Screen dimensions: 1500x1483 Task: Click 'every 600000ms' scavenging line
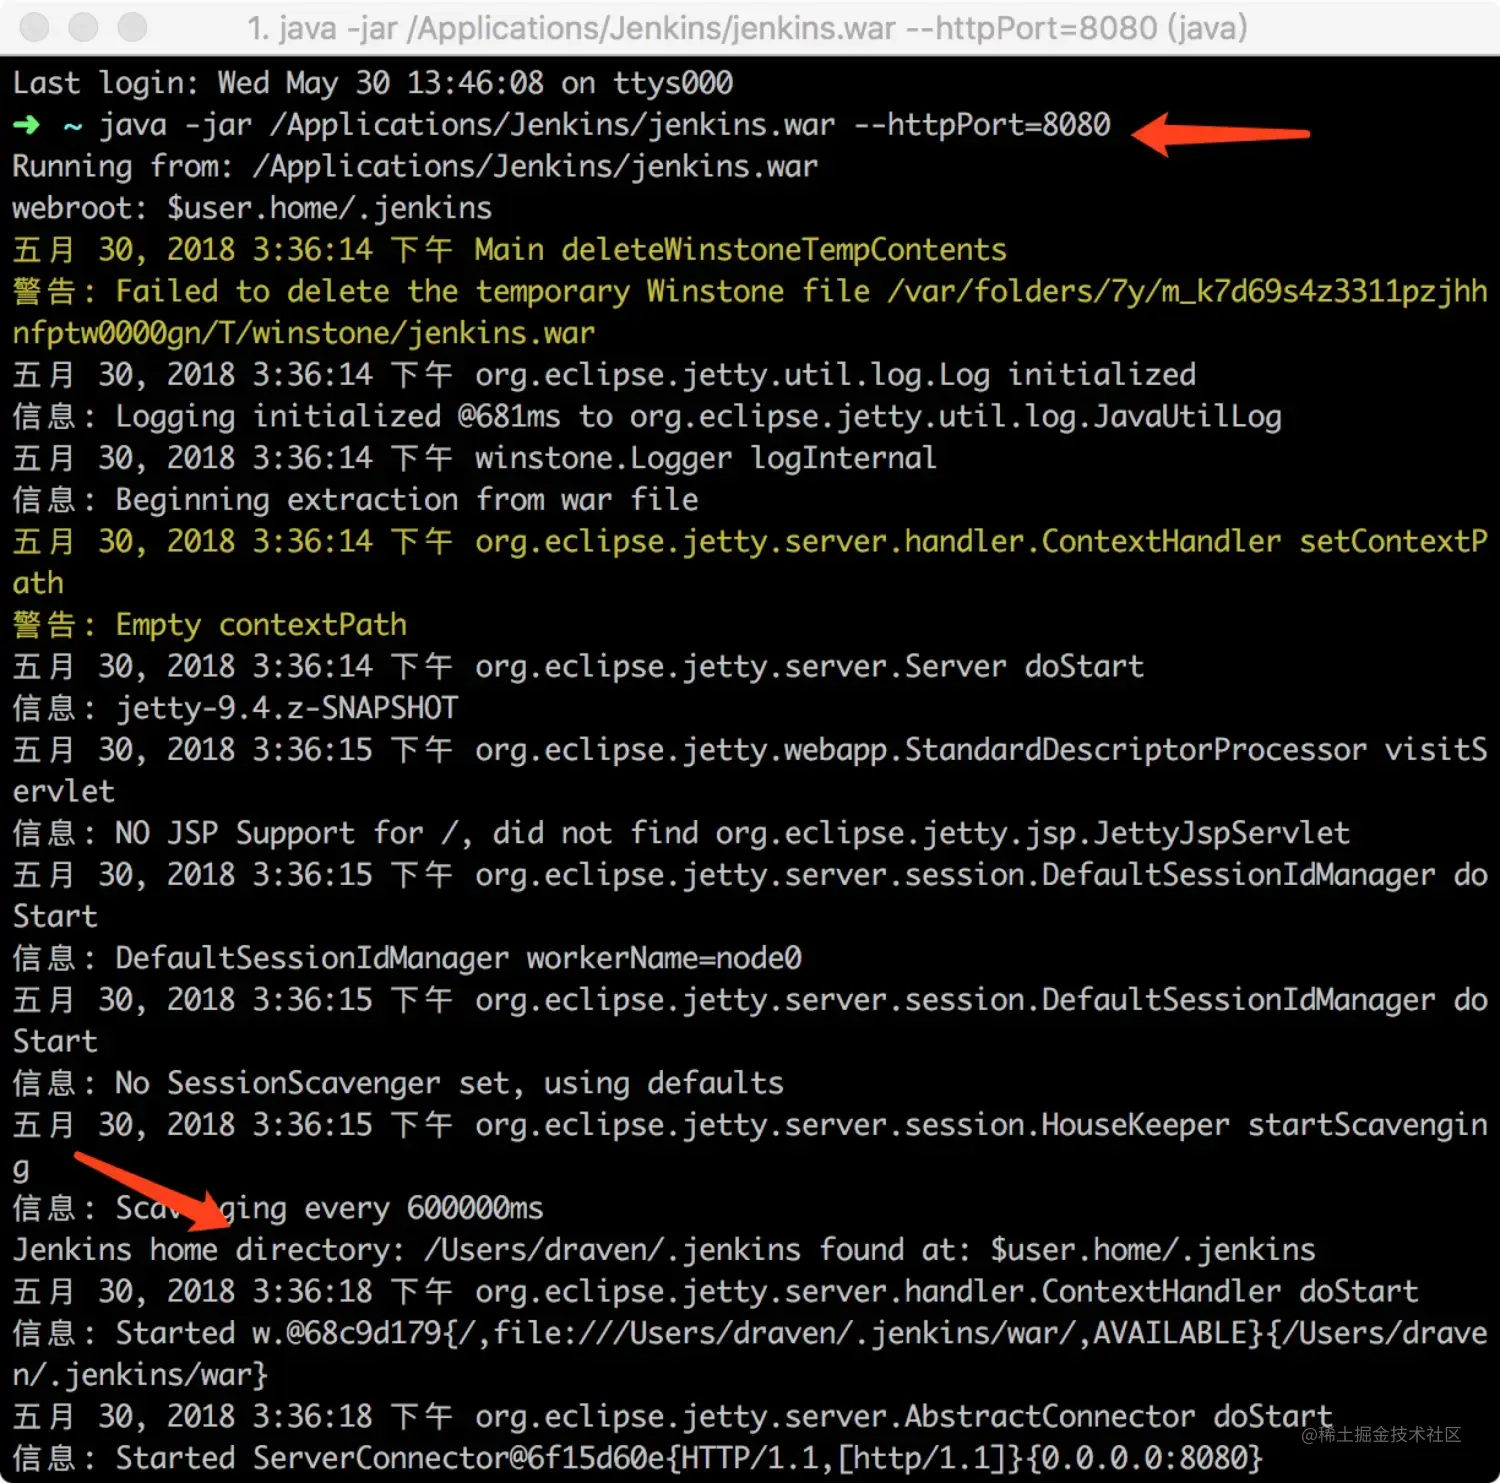click(x=278, y=1208)
